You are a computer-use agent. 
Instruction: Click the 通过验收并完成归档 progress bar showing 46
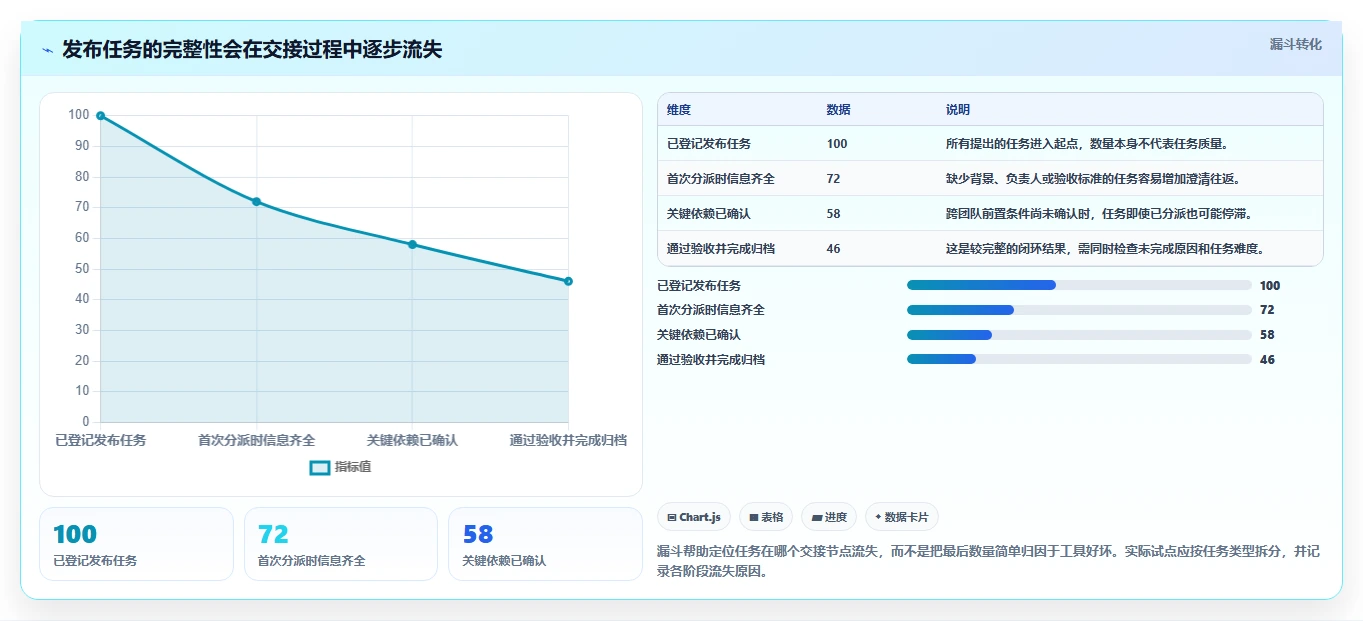point(1079,359)
